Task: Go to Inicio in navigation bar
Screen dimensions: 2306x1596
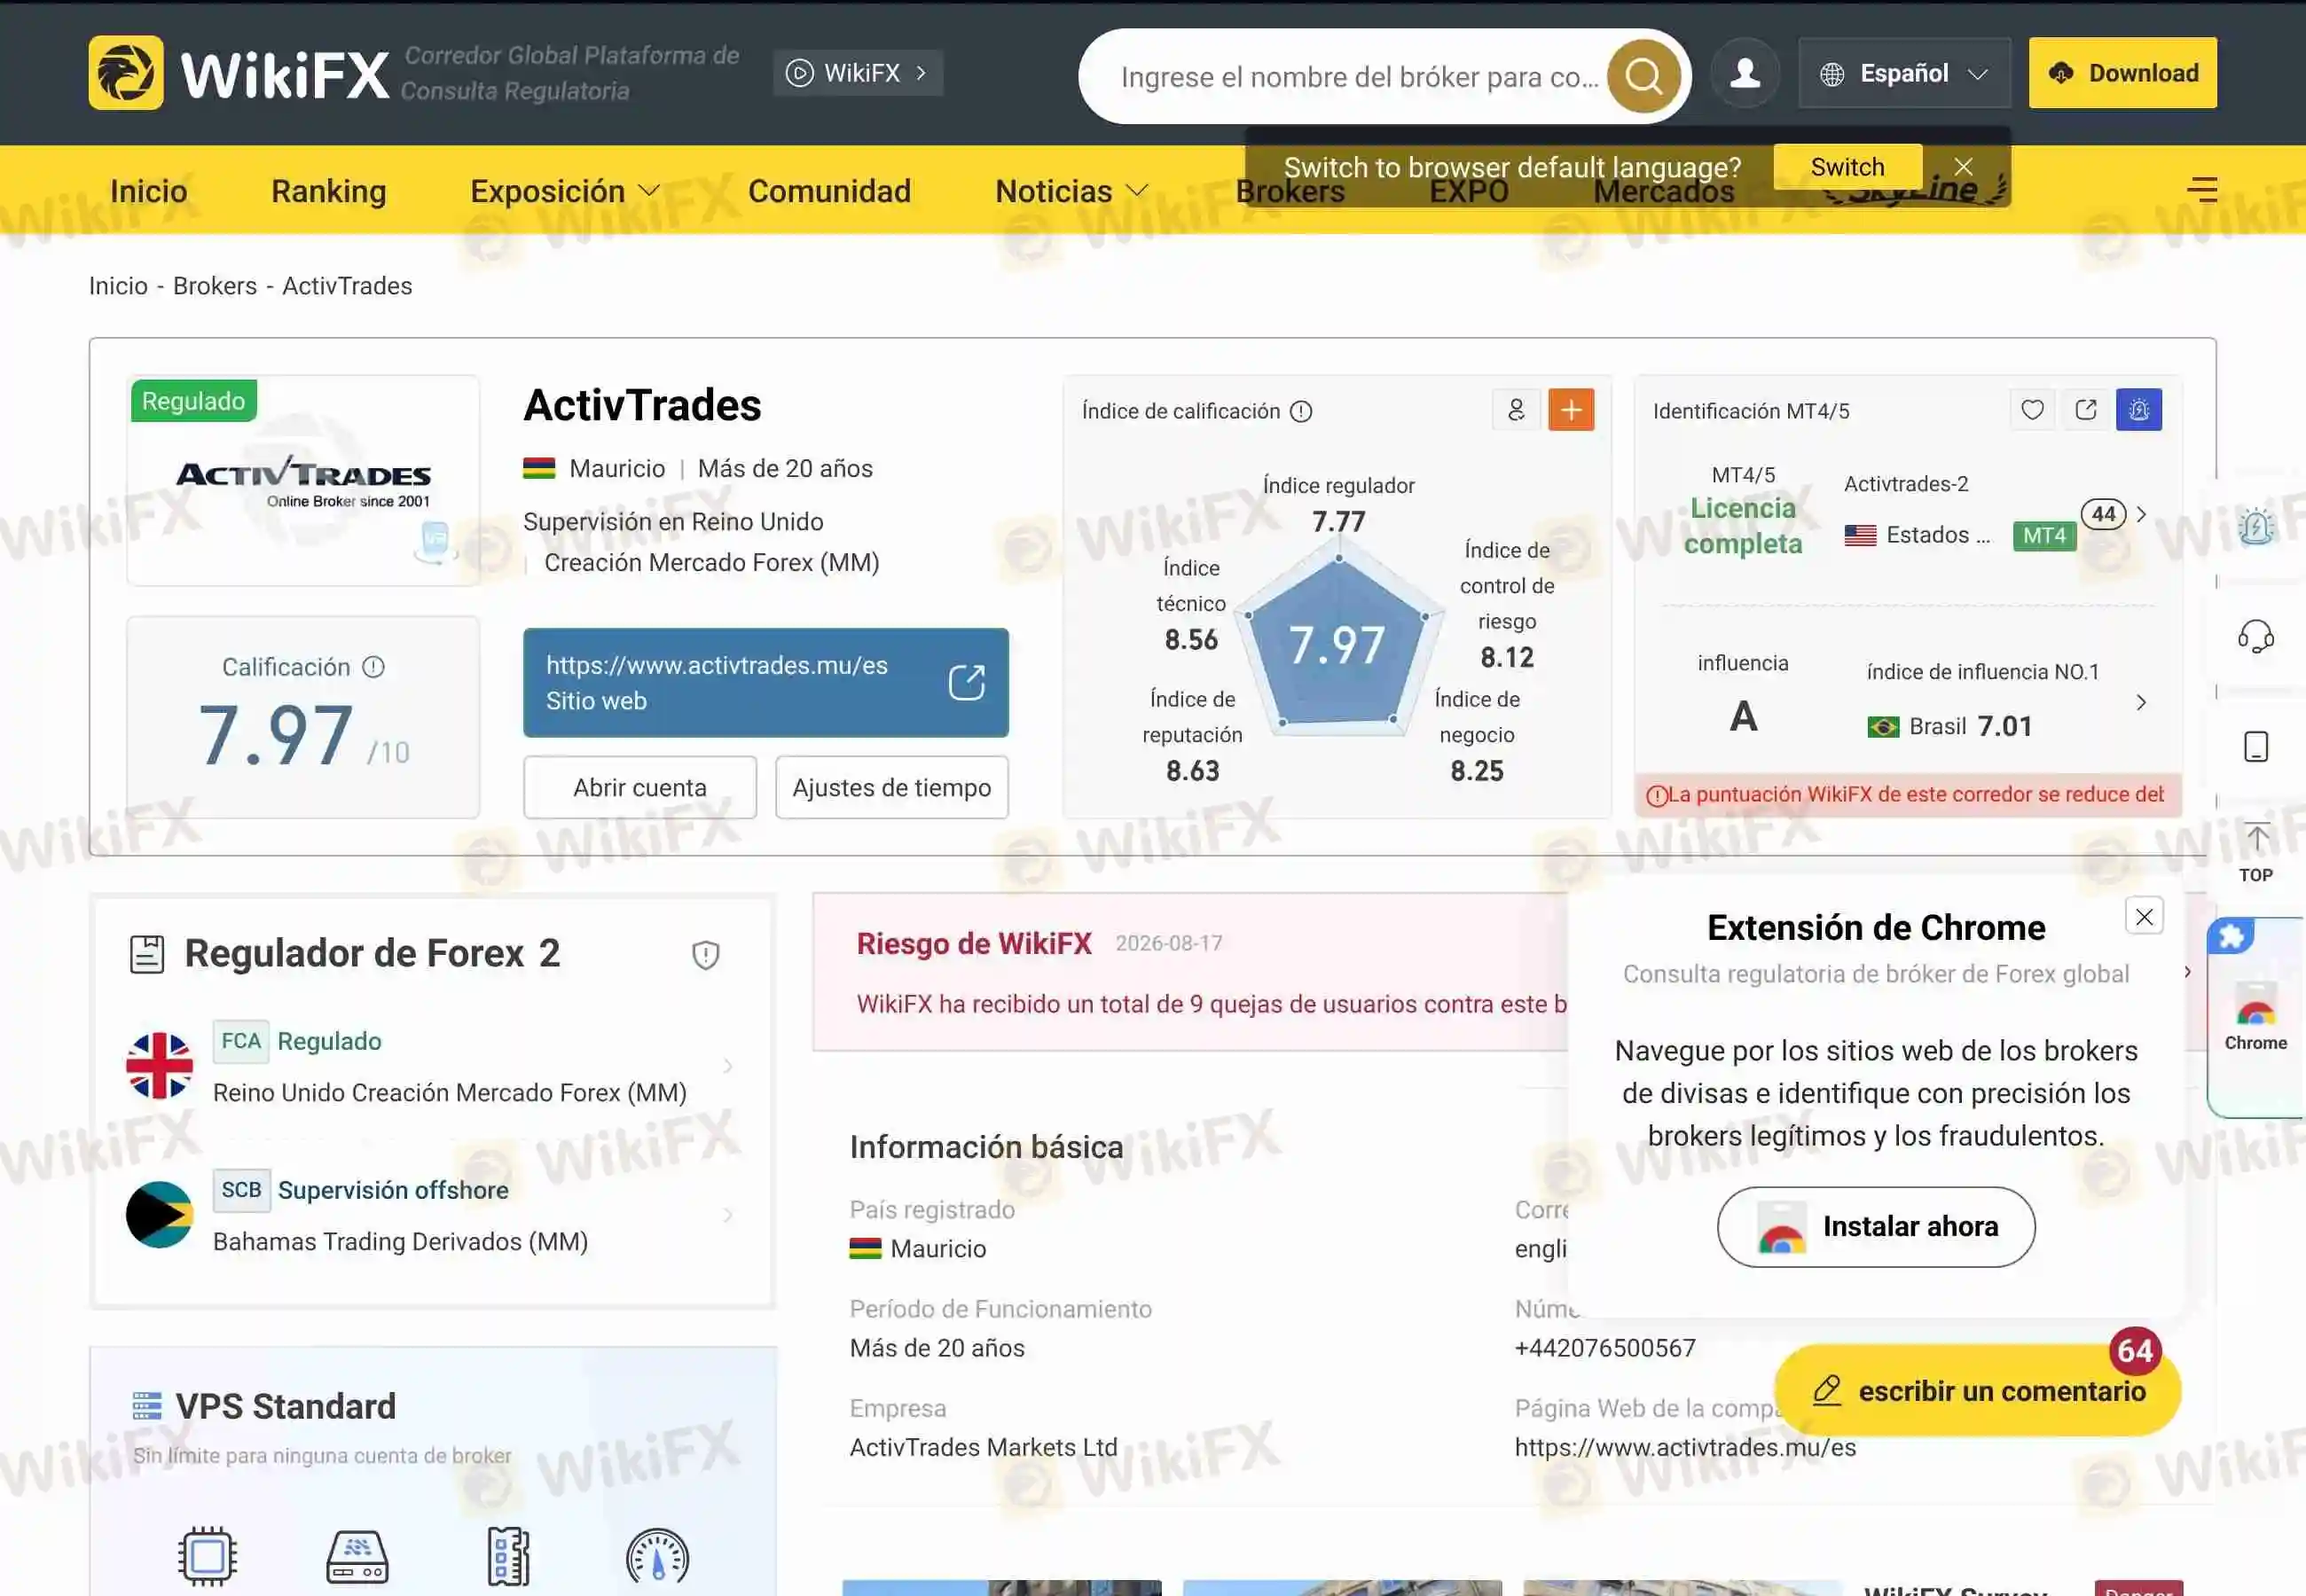Action: point(149,191)
